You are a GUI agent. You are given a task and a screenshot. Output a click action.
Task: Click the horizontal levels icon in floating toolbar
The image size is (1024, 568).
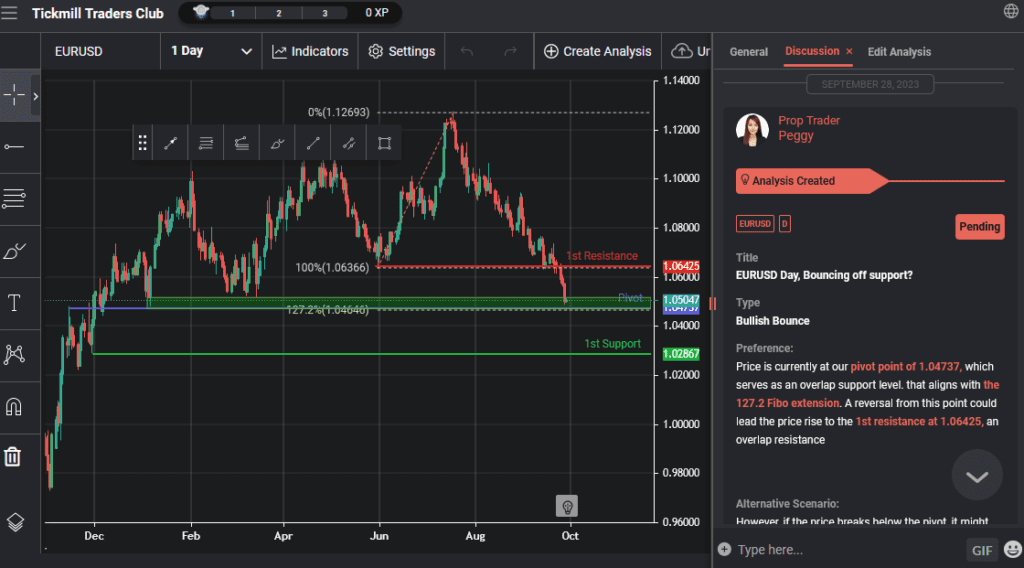(x=206, y=143)
